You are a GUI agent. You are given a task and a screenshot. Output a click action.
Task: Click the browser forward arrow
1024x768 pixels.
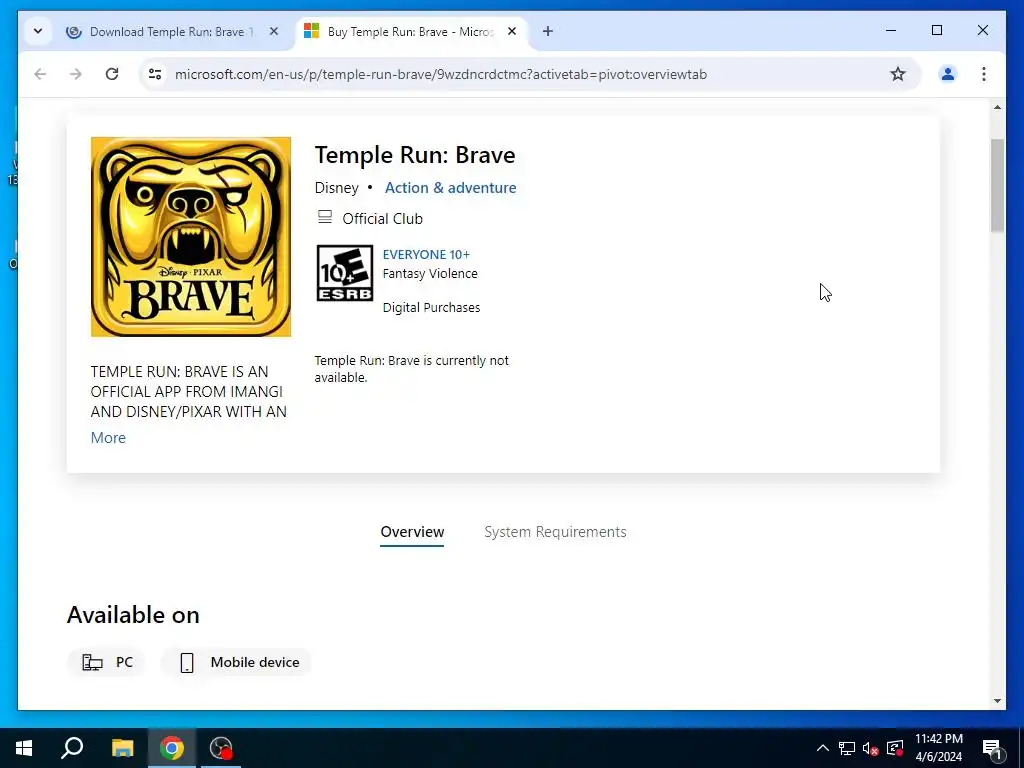tap(76, 74)
